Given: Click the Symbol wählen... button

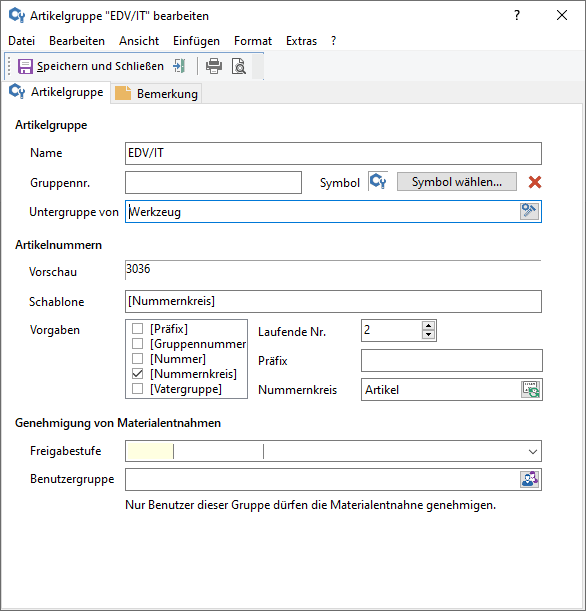Looking at the screenshot, I should (457, 182).
